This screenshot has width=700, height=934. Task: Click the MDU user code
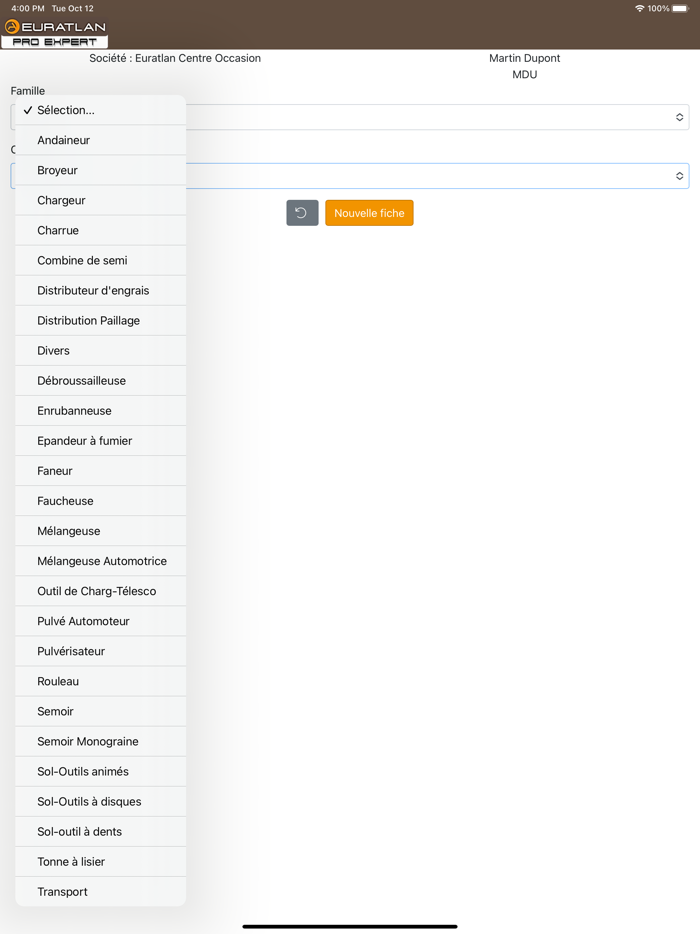pyautogui.click(x=524, y=74)
